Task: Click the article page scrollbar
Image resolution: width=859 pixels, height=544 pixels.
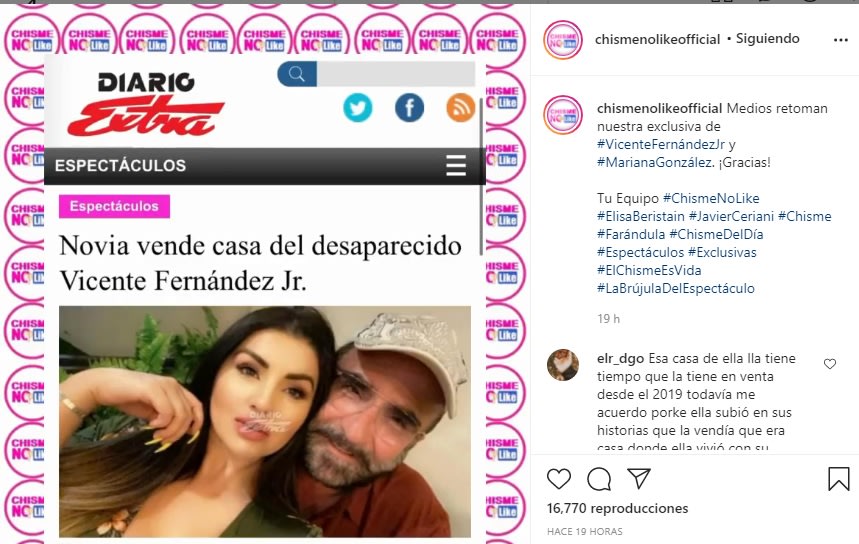Action: pyautogui.click(x=482, y=176)
